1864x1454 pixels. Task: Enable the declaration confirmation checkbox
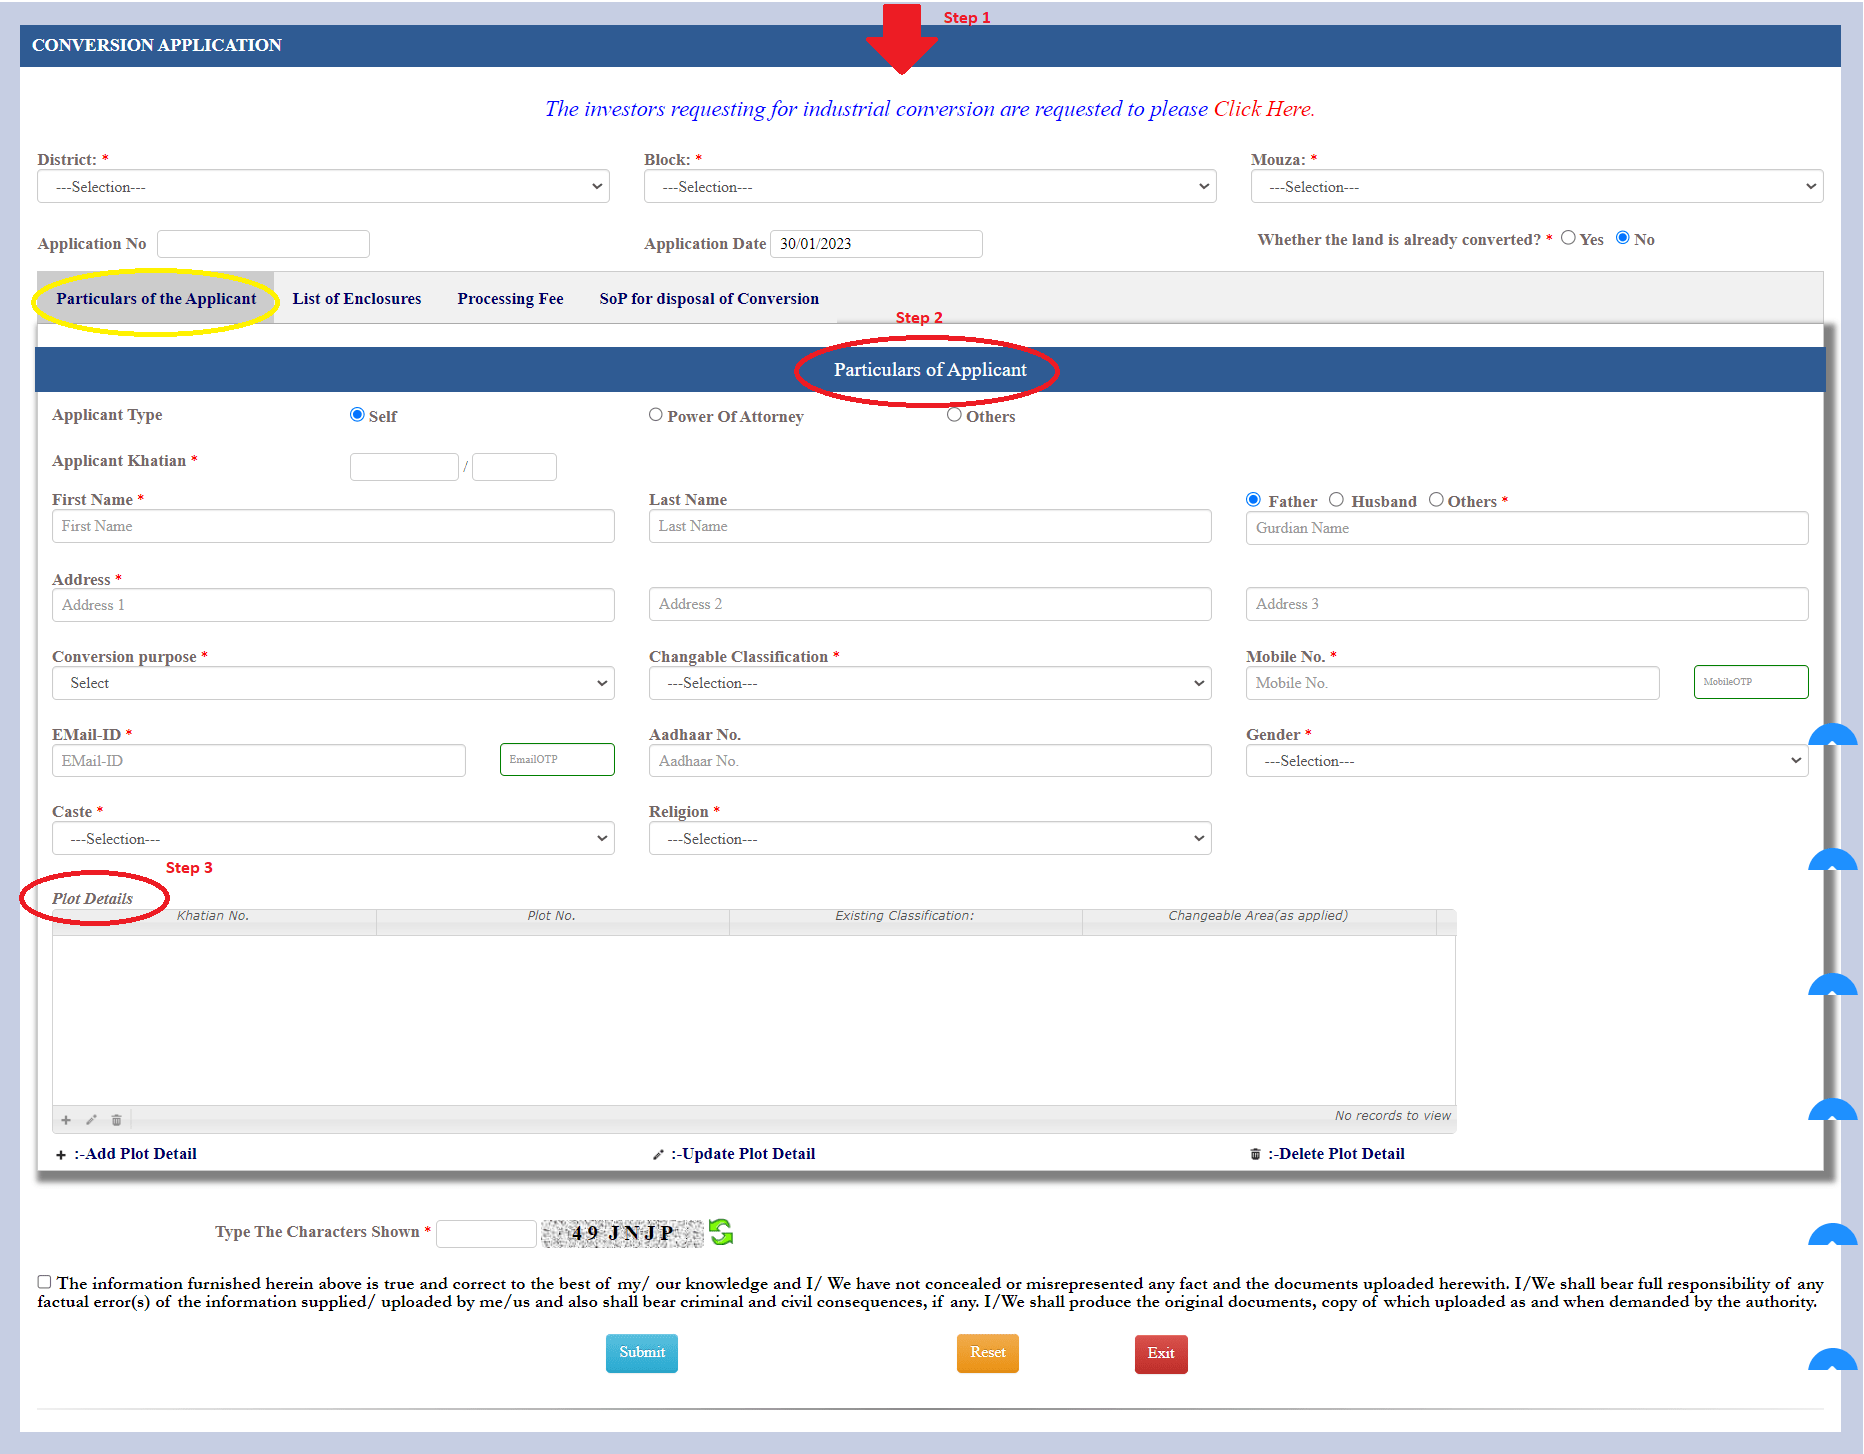coord(43,1281)
